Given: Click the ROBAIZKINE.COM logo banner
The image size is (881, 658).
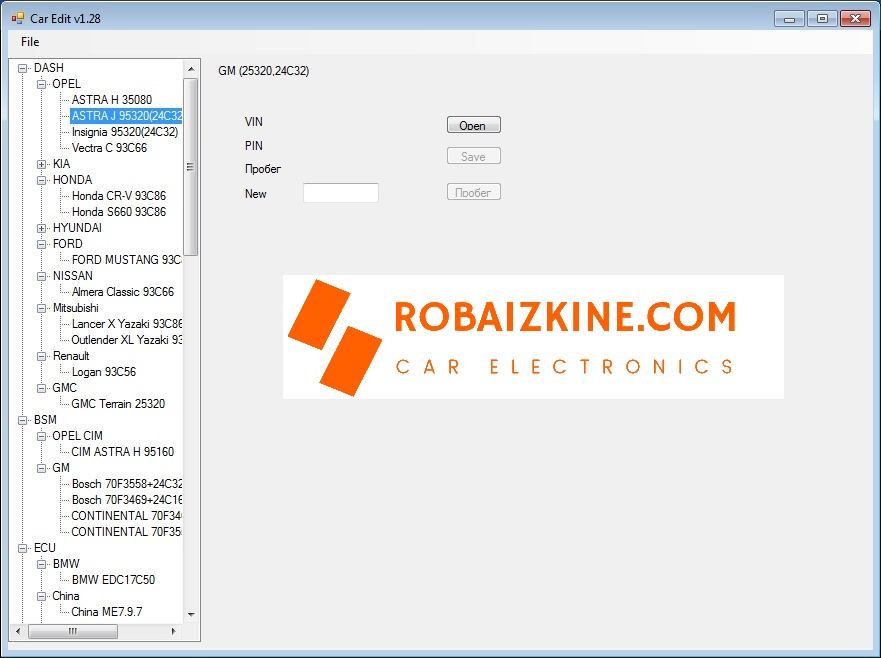Looking at the screenshot, I should (x=532, y=337).
